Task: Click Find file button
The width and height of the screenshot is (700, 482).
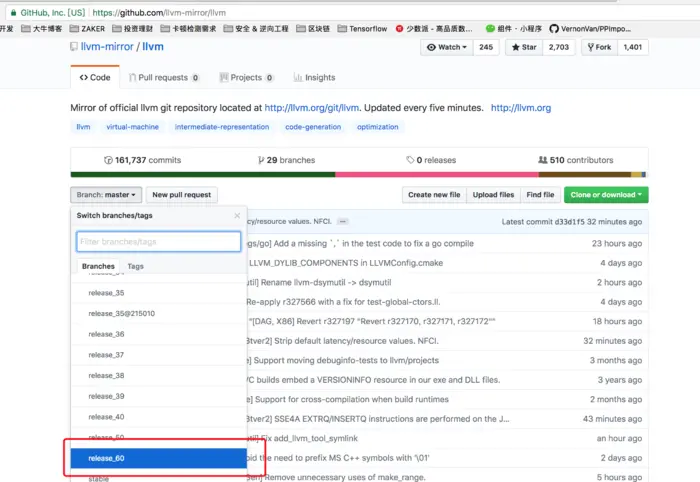Action: (540, 195)
